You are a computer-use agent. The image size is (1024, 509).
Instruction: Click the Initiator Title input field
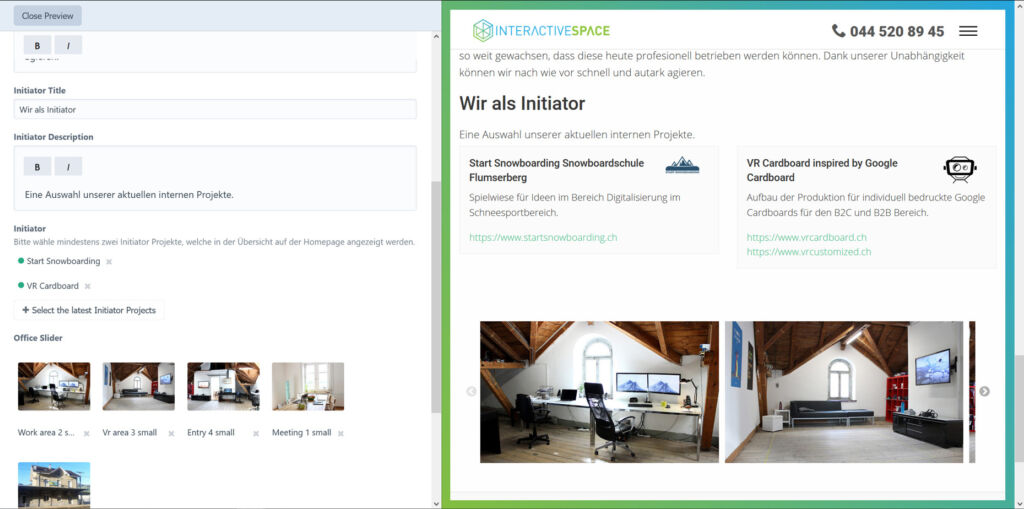point(215,109)
